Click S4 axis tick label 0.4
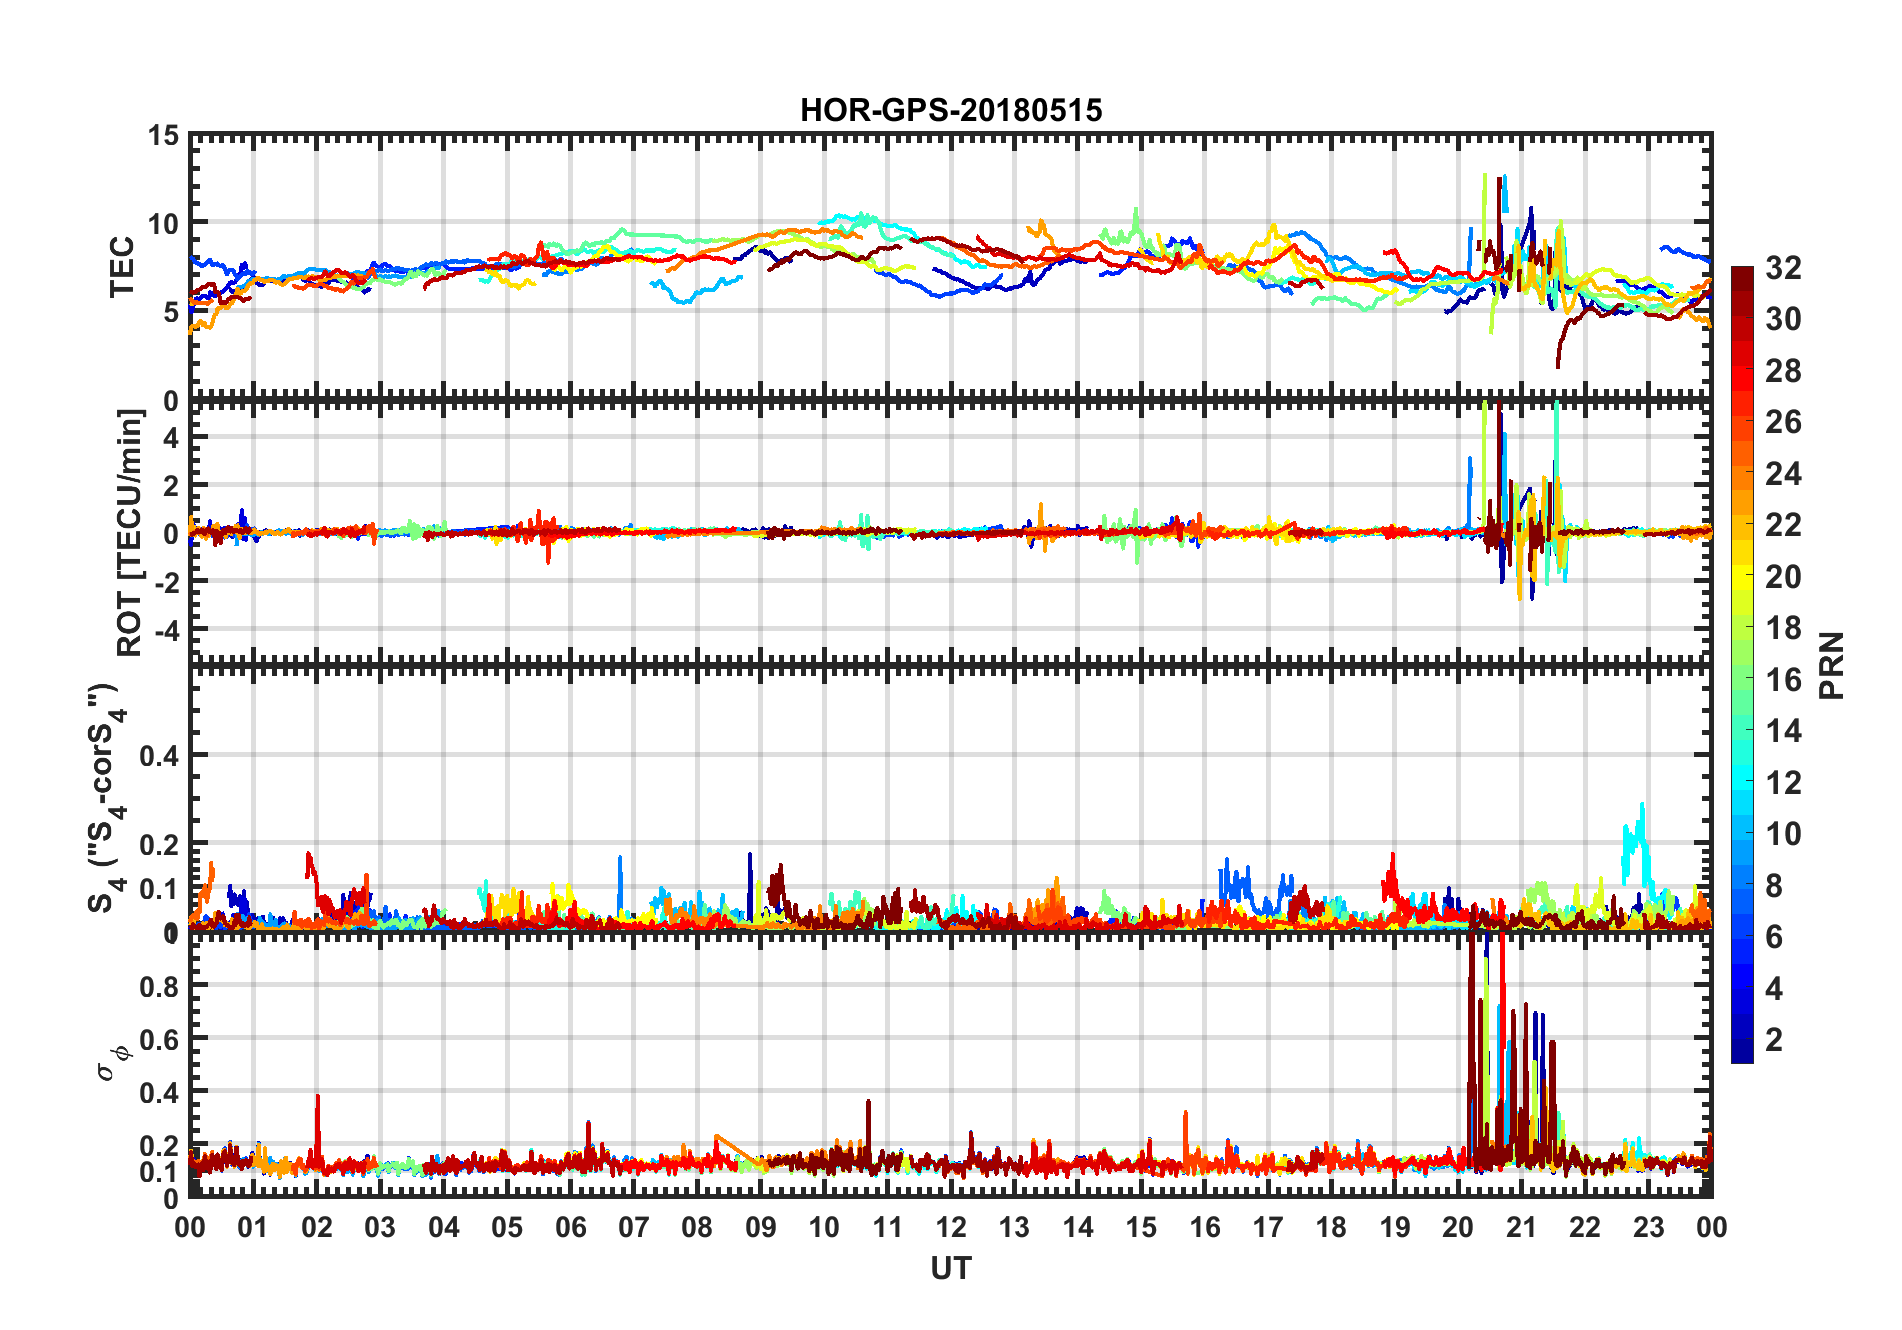Image resolution: width=1902 pixels, height=1330 pixels. [160, 756]
